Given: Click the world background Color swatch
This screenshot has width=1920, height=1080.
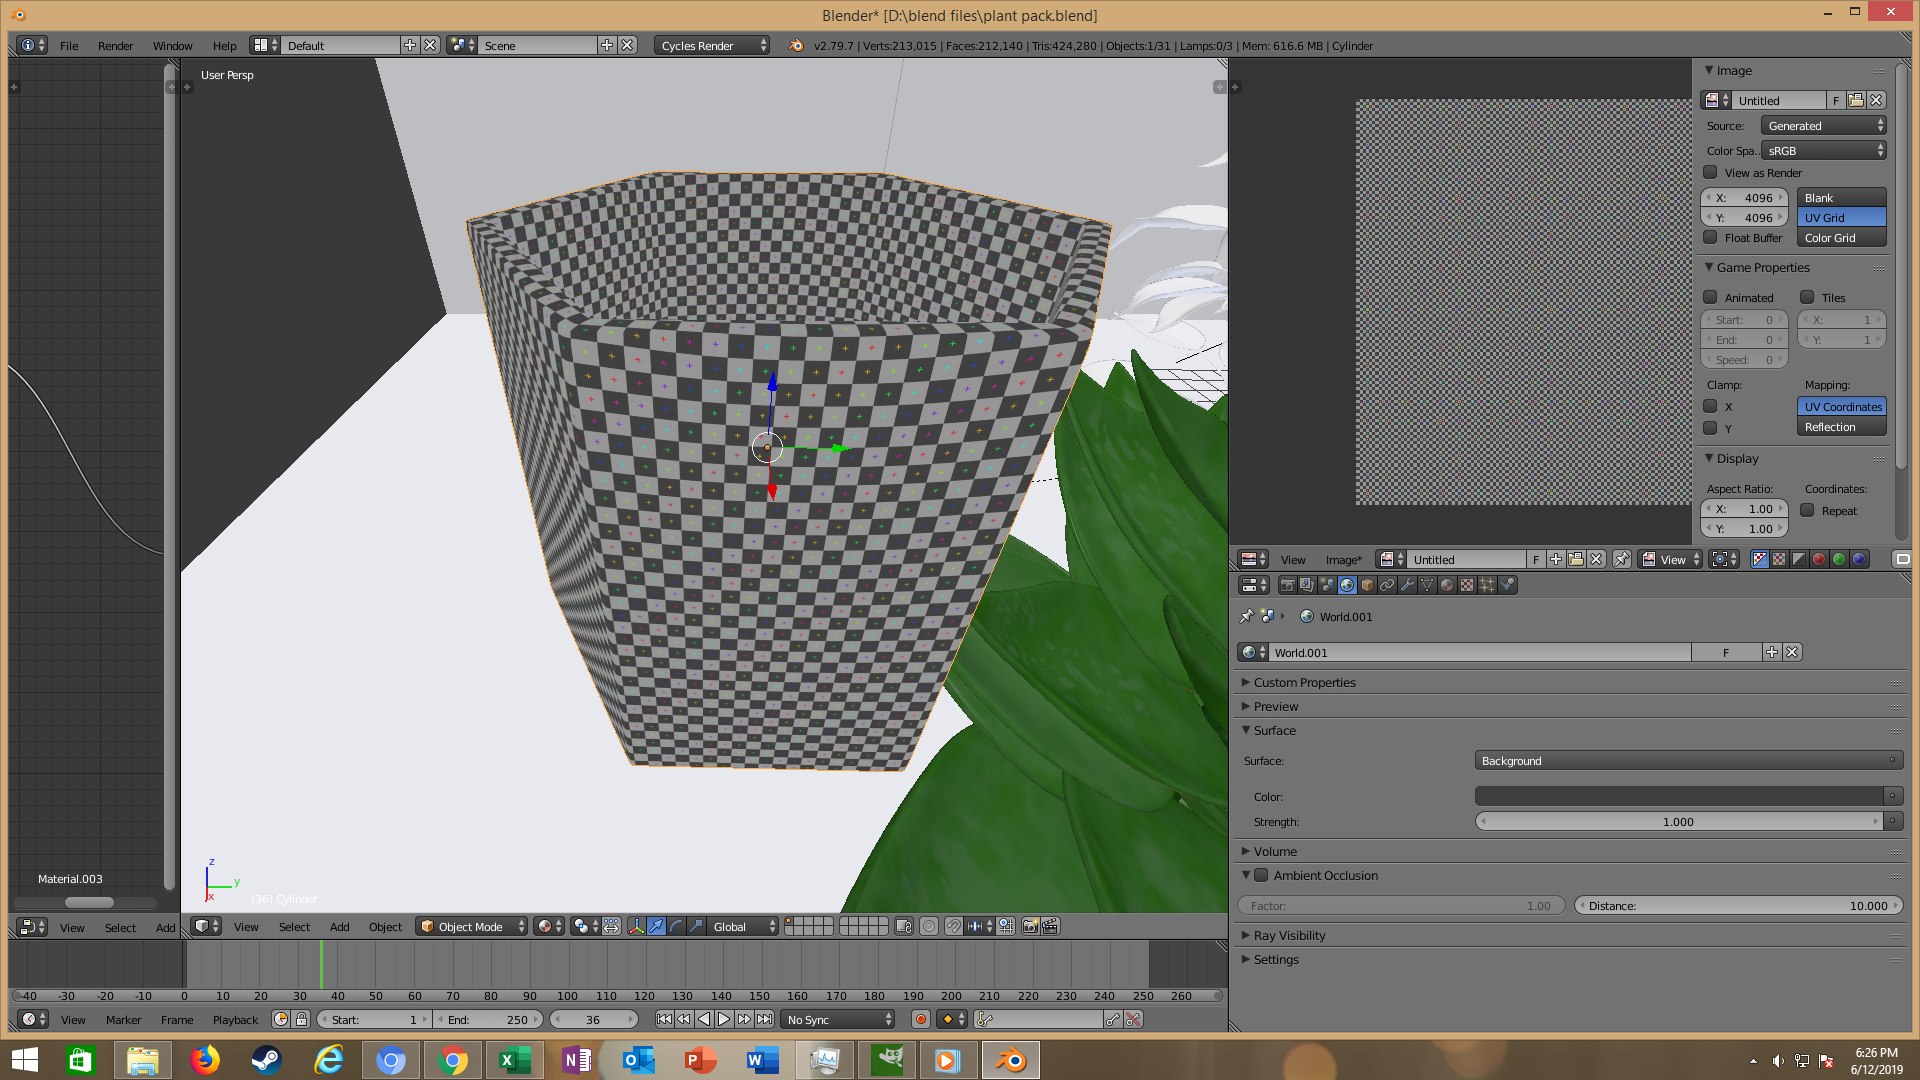Looking at the screenshot, I should point(1678,796).
